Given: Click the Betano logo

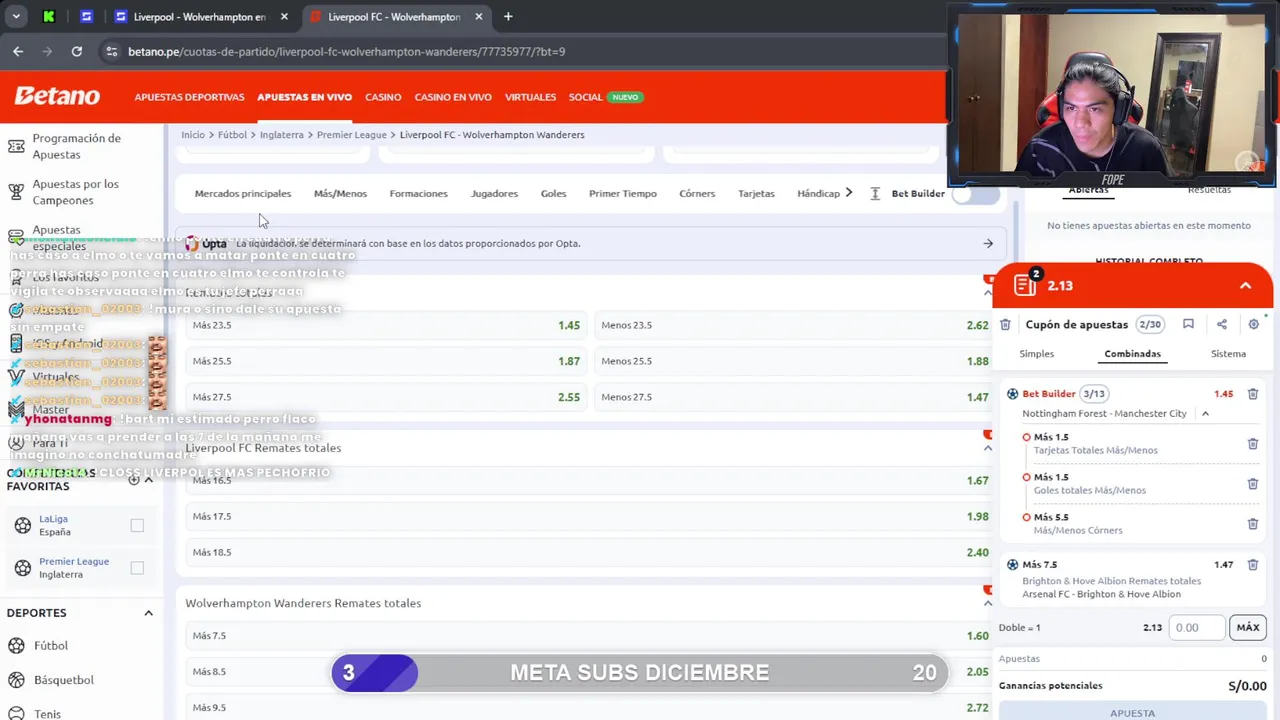Looking at the screenshot, I should tap(57, 96).
